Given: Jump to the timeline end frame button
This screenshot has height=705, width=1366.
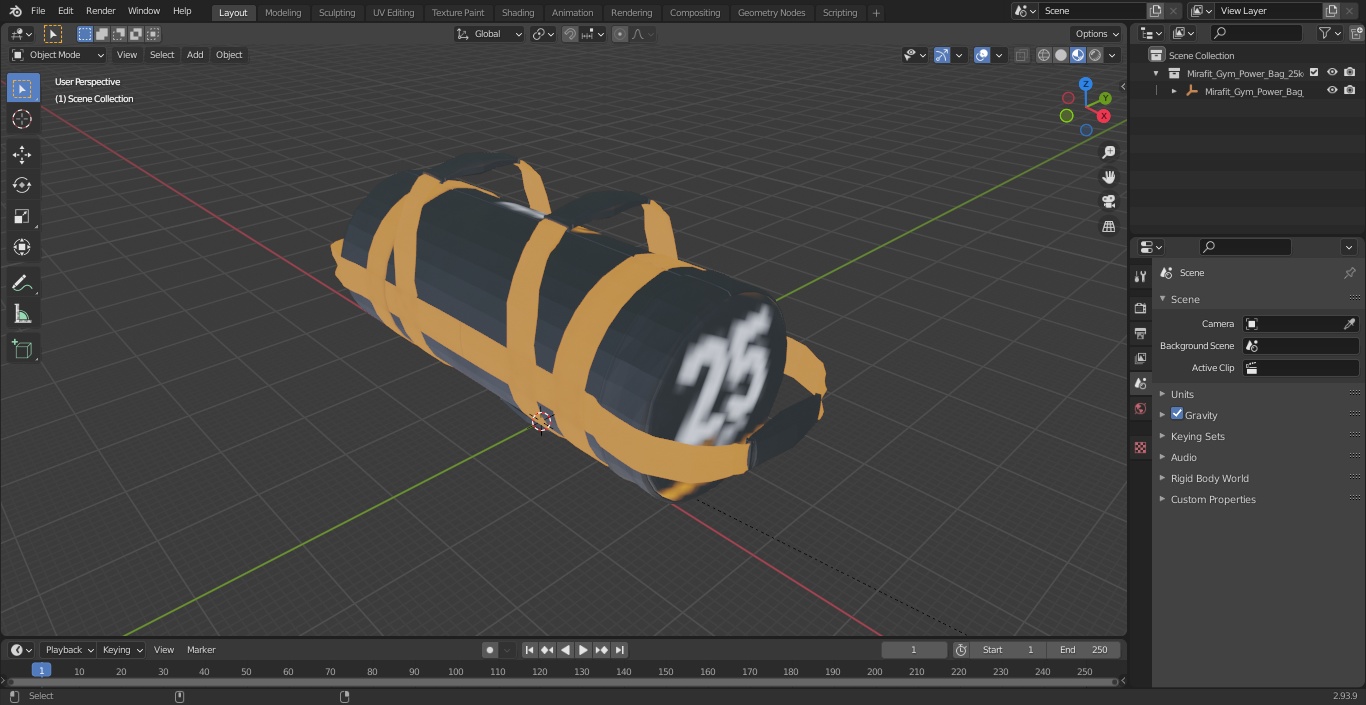Looking at the screenshot, I should pos(620,650).
